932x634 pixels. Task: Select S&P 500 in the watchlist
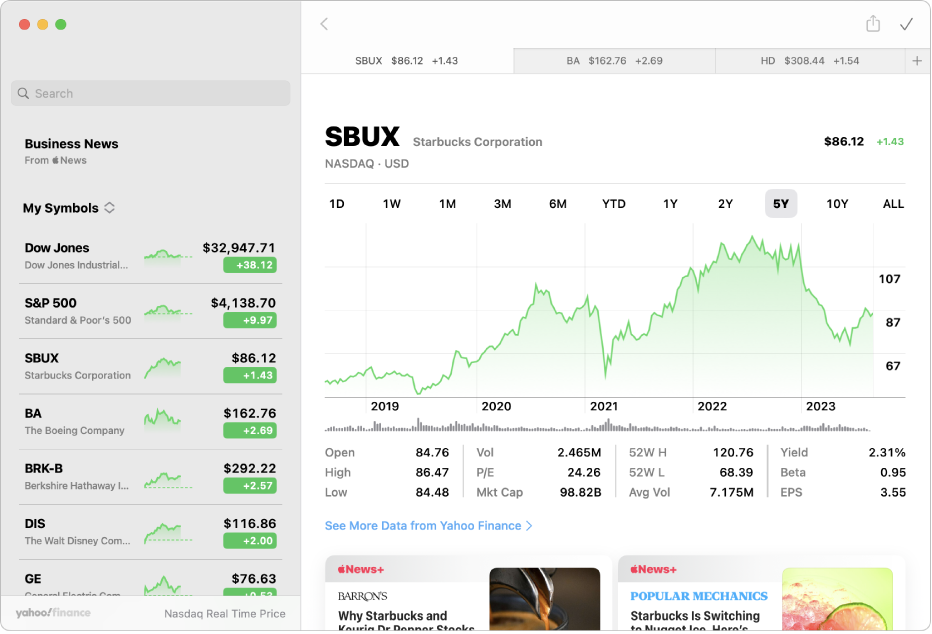tap(150, 311)
